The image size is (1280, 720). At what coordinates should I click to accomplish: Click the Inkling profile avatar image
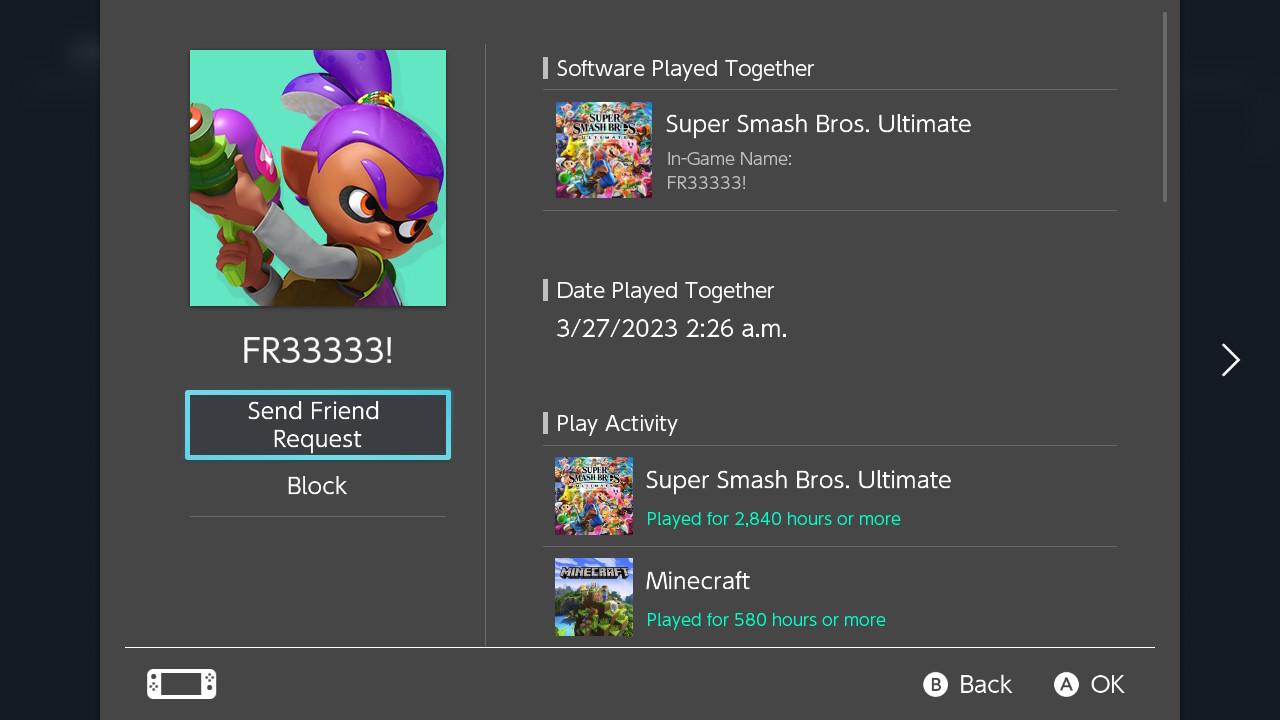(x=318, y=178)
